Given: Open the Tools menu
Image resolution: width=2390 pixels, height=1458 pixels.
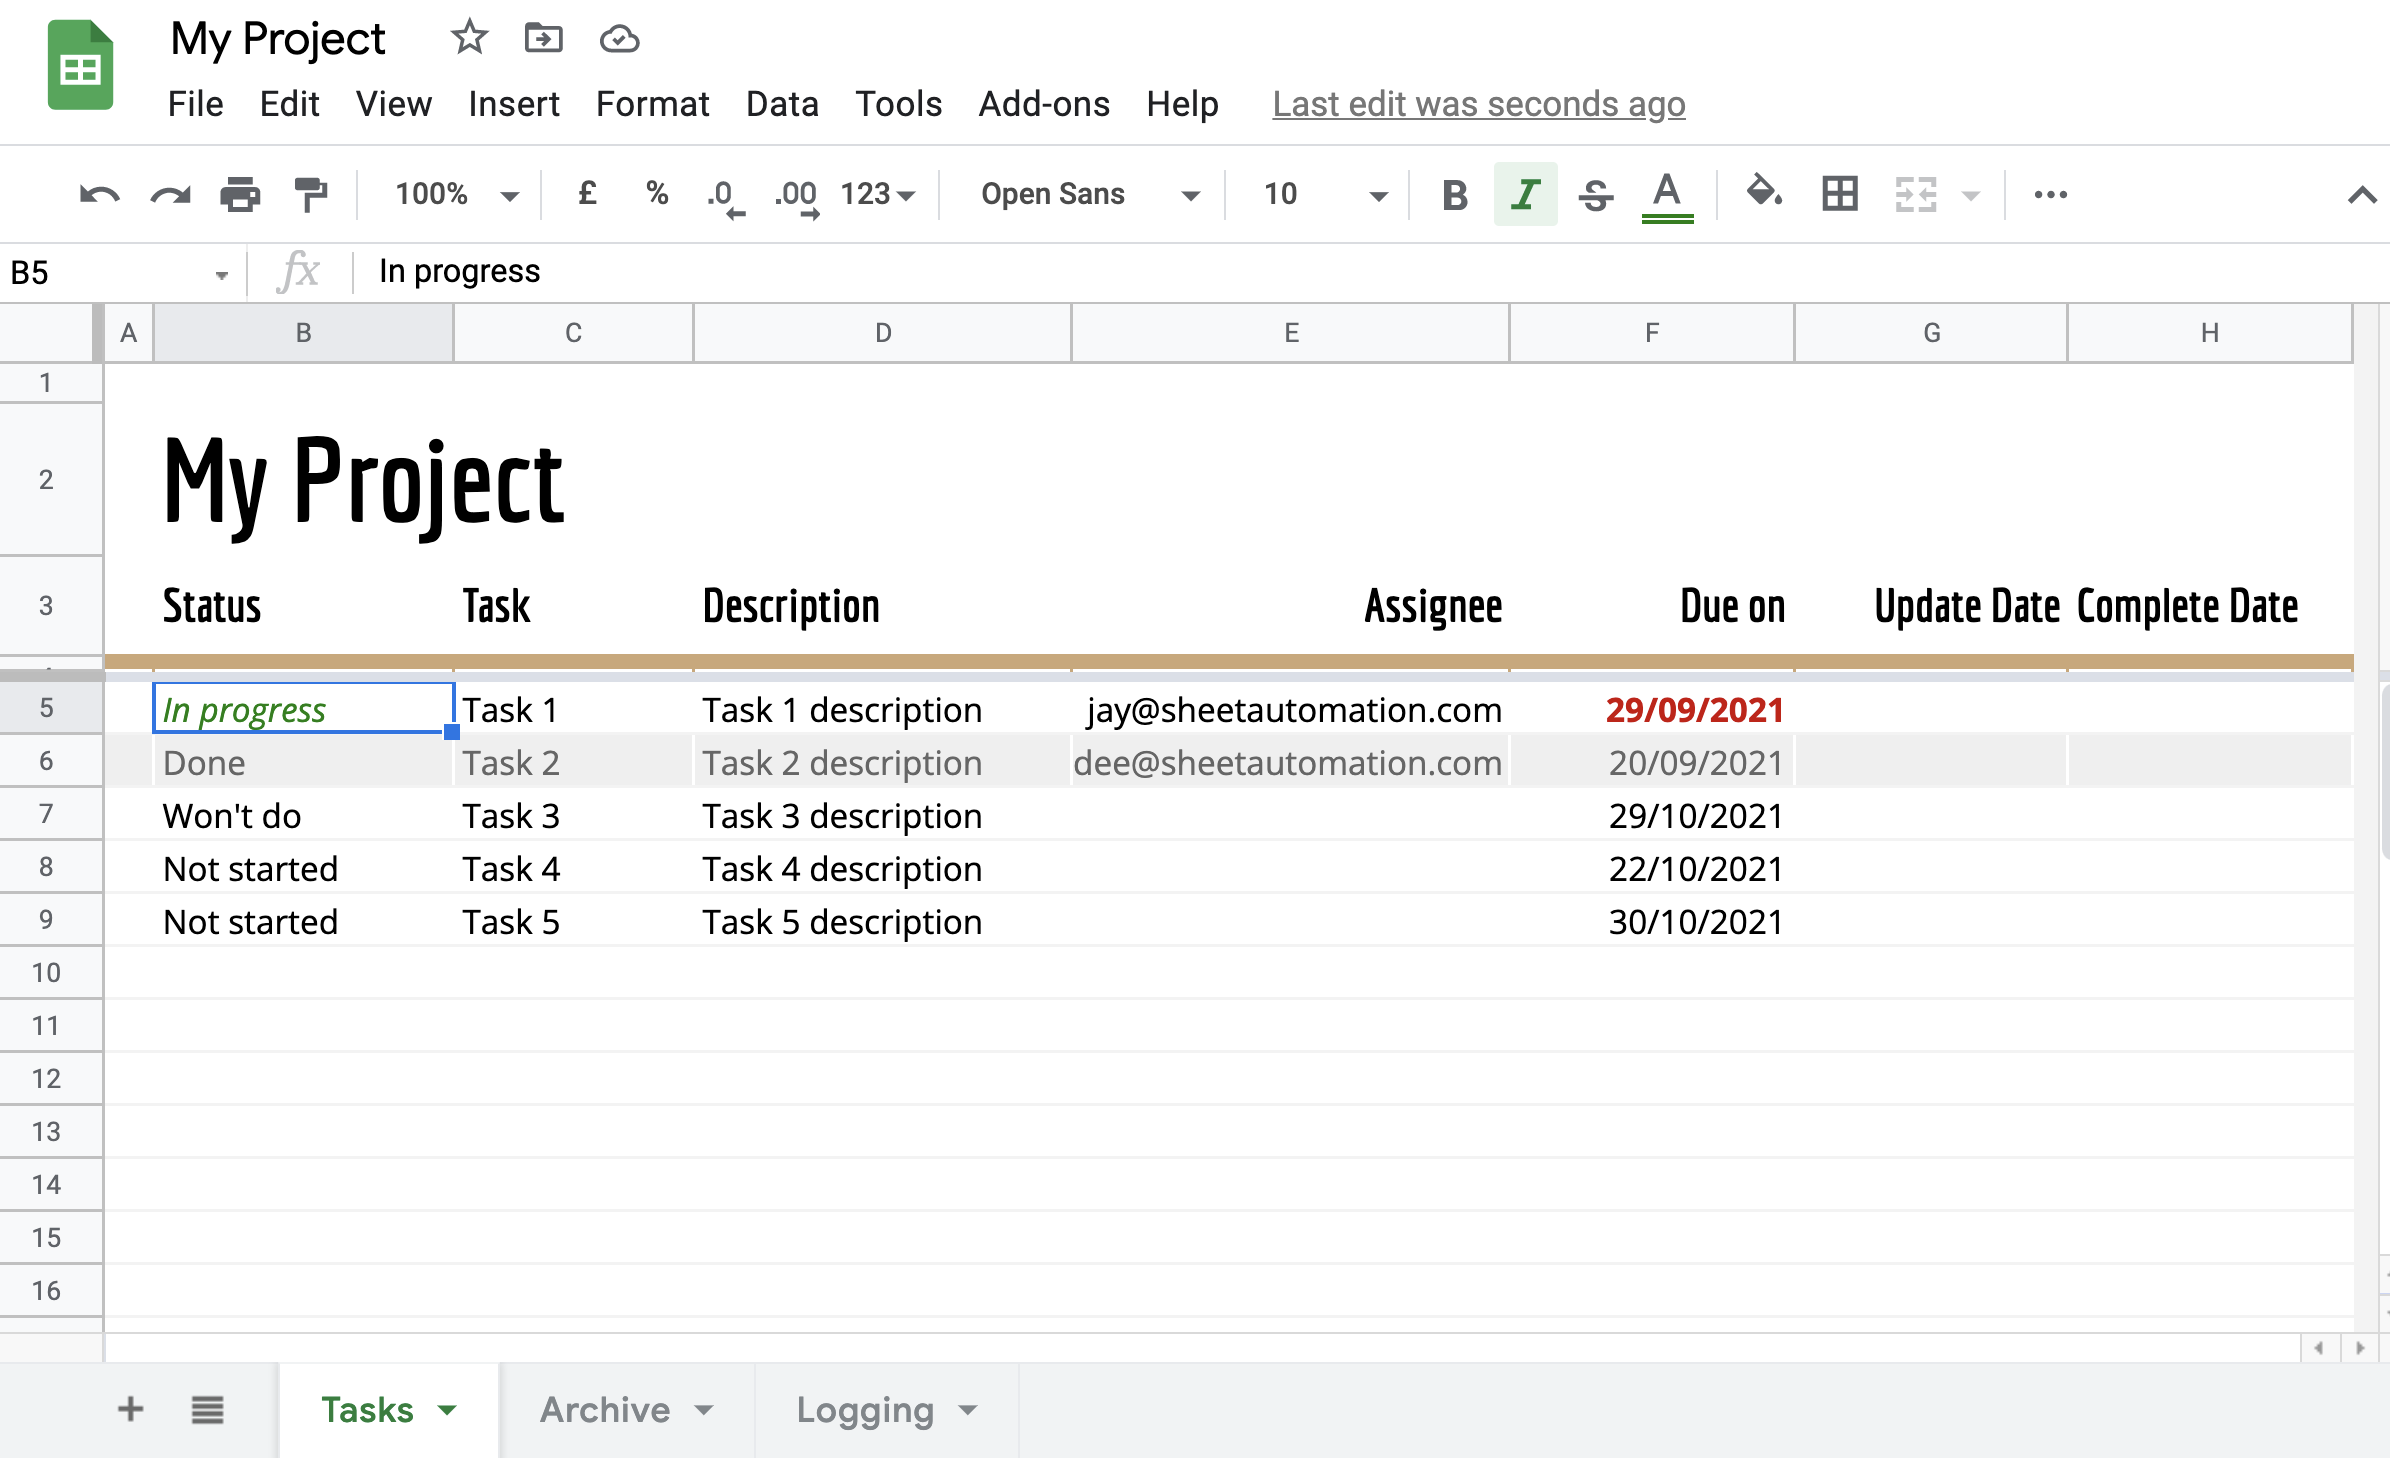Looking at the screenshot, I should coord(898,104).
